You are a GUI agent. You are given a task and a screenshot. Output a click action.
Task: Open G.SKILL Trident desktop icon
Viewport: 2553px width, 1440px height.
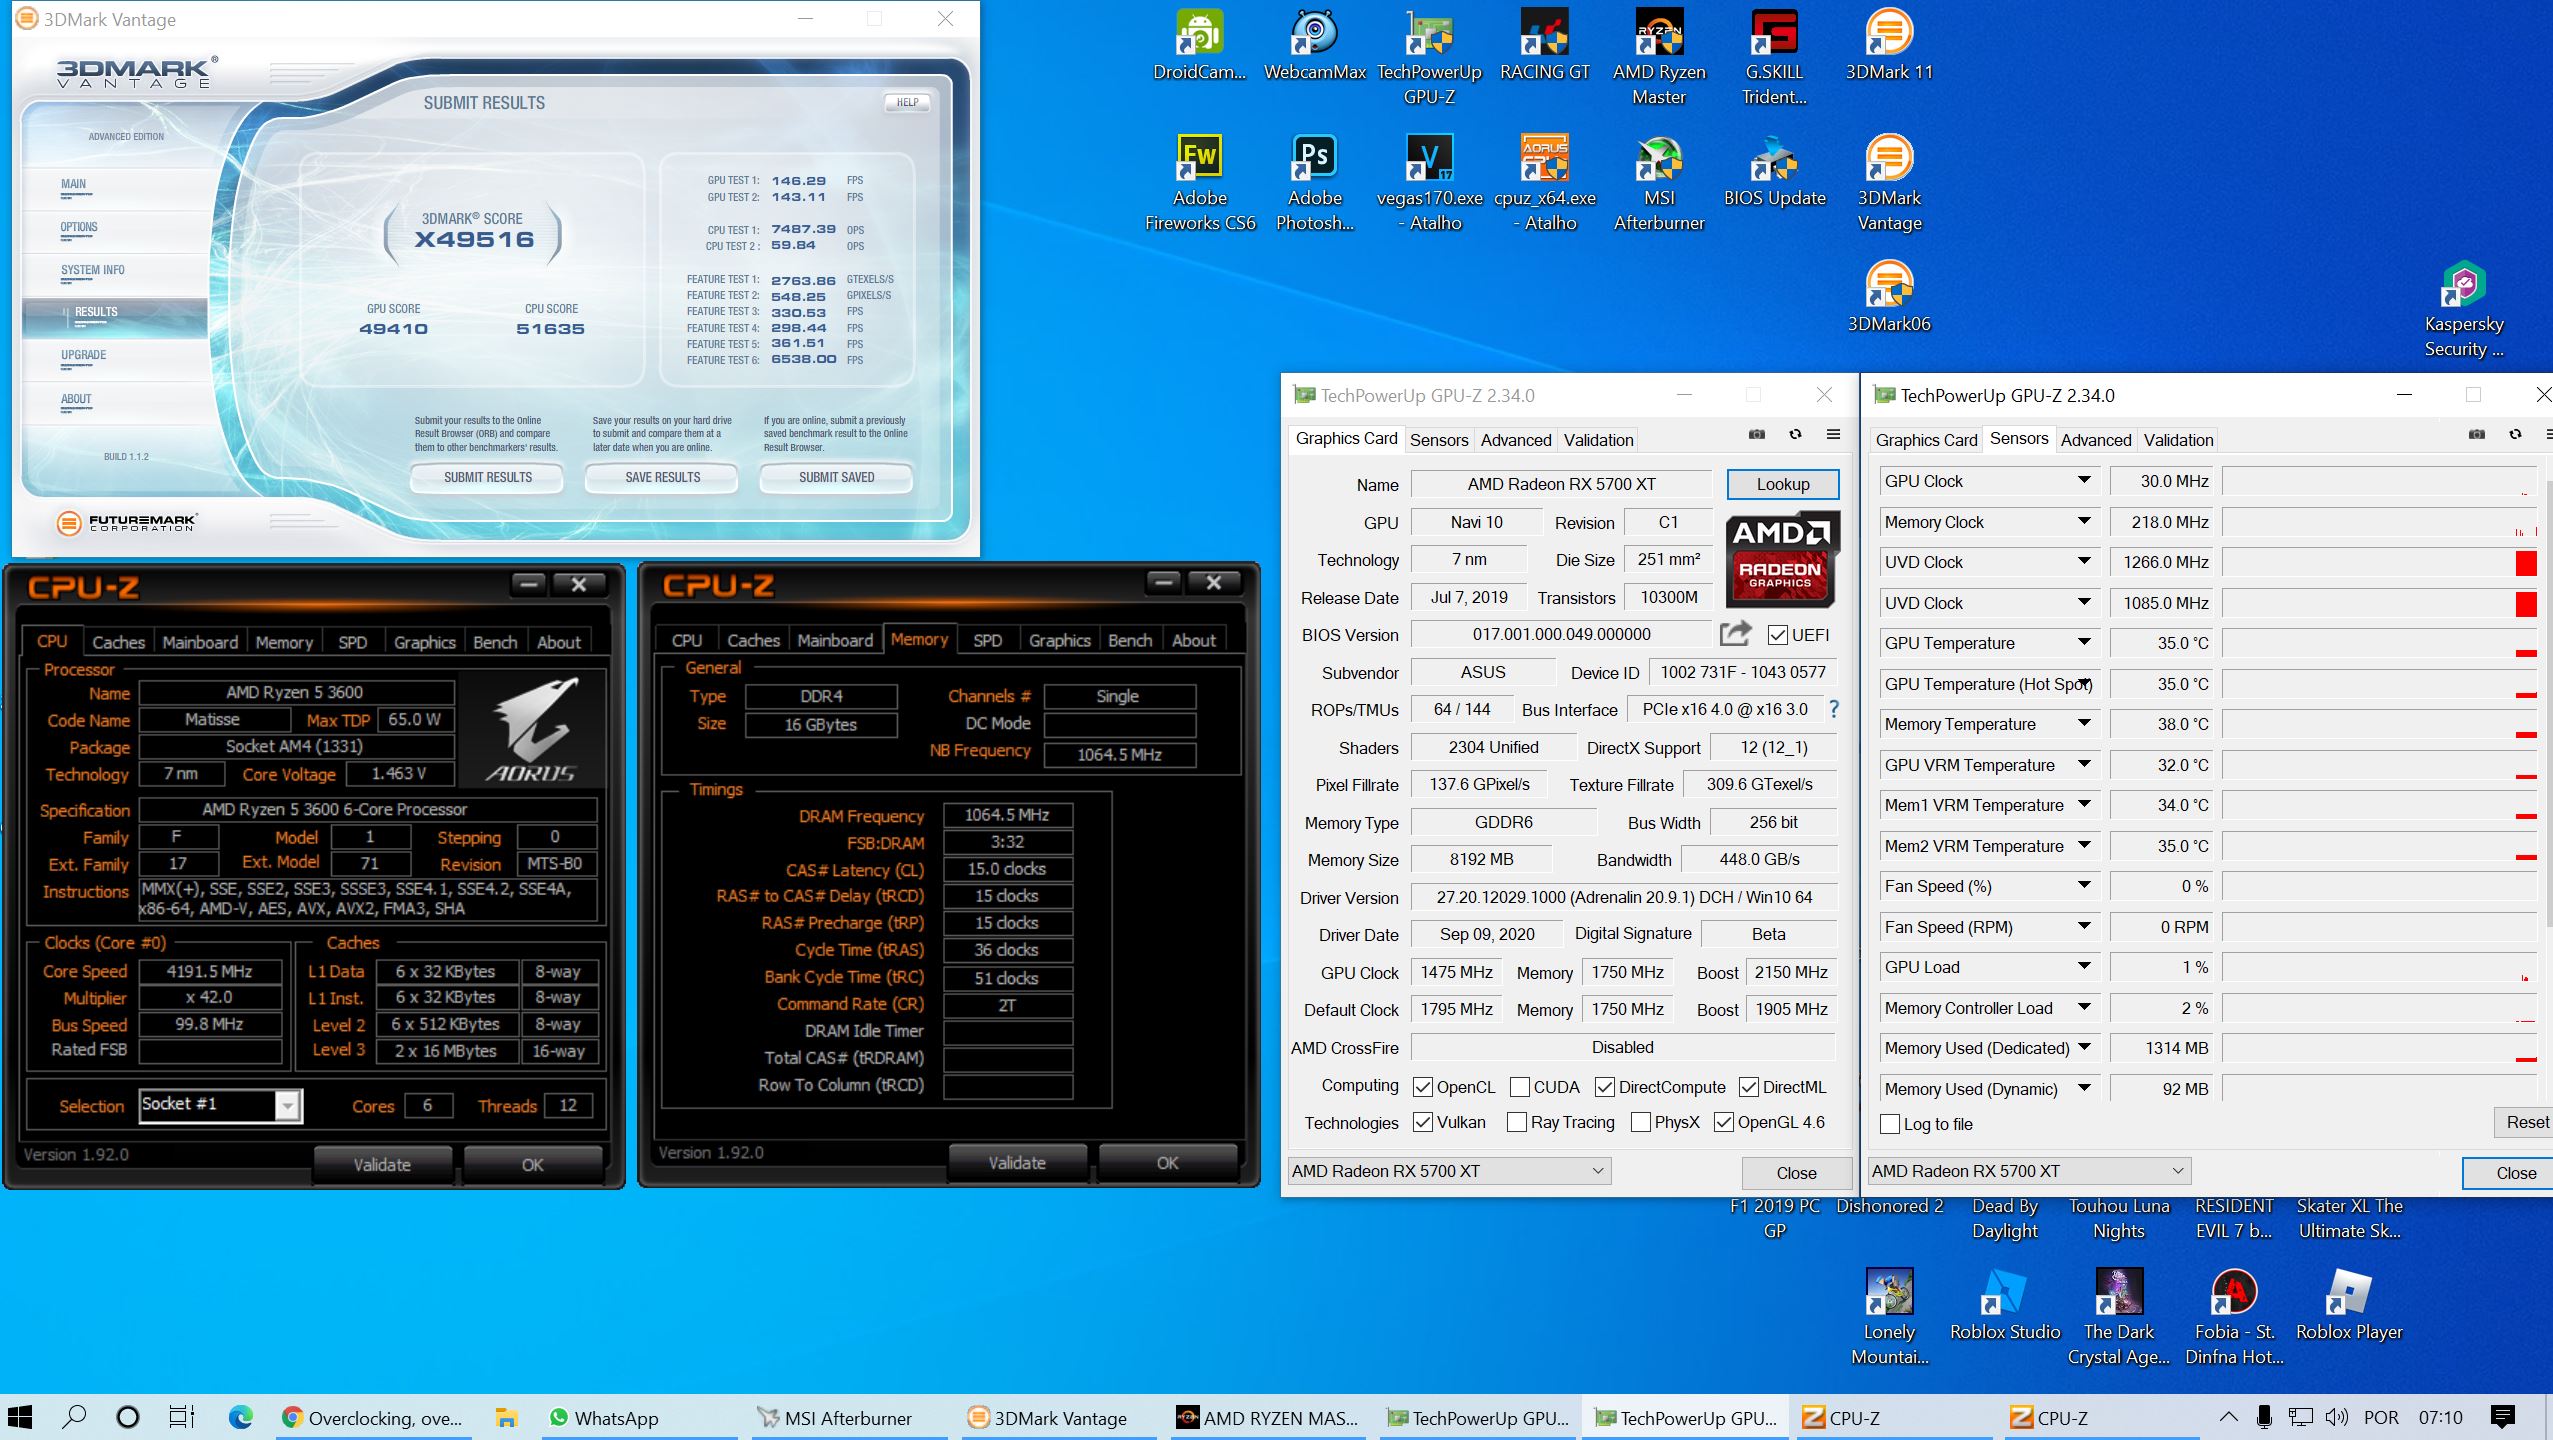(1774, 57)
